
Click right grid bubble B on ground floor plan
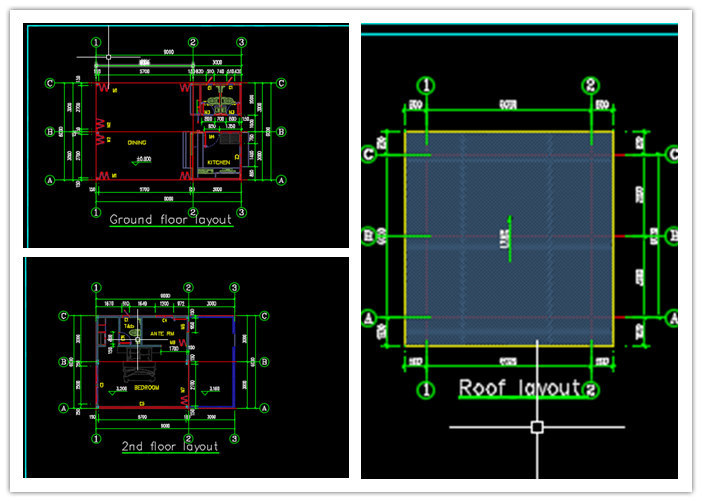[x=281, y=131]
